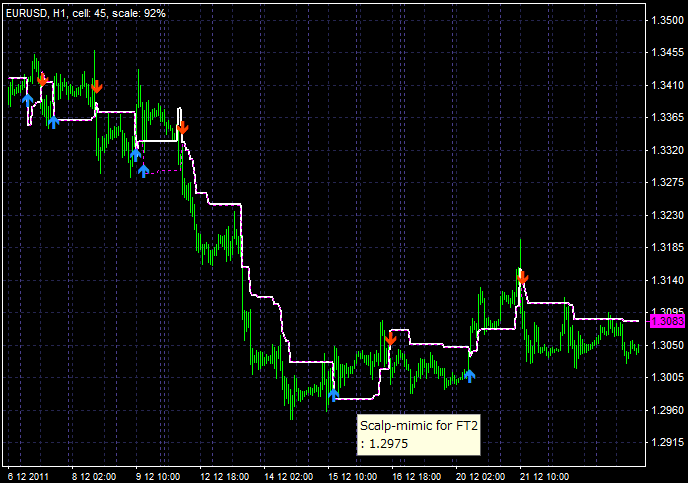Click blue up arrow above 9 12 10:00 at 1.3320
The height and width of the screenshot is (483, 688).
click(136, 154)
